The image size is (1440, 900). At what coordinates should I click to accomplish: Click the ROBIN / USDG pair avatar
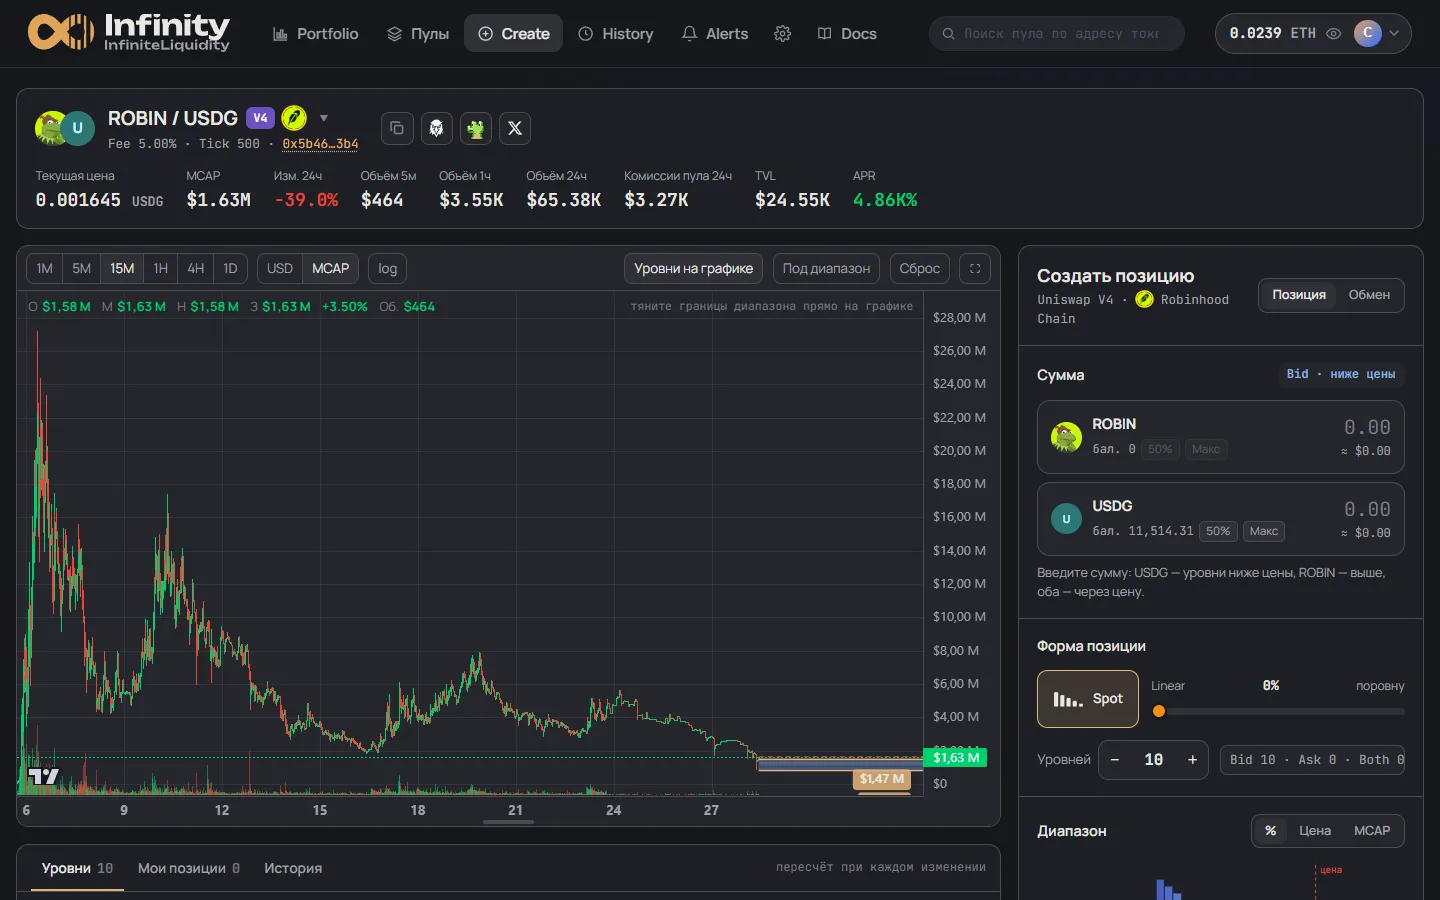[65, 128]
